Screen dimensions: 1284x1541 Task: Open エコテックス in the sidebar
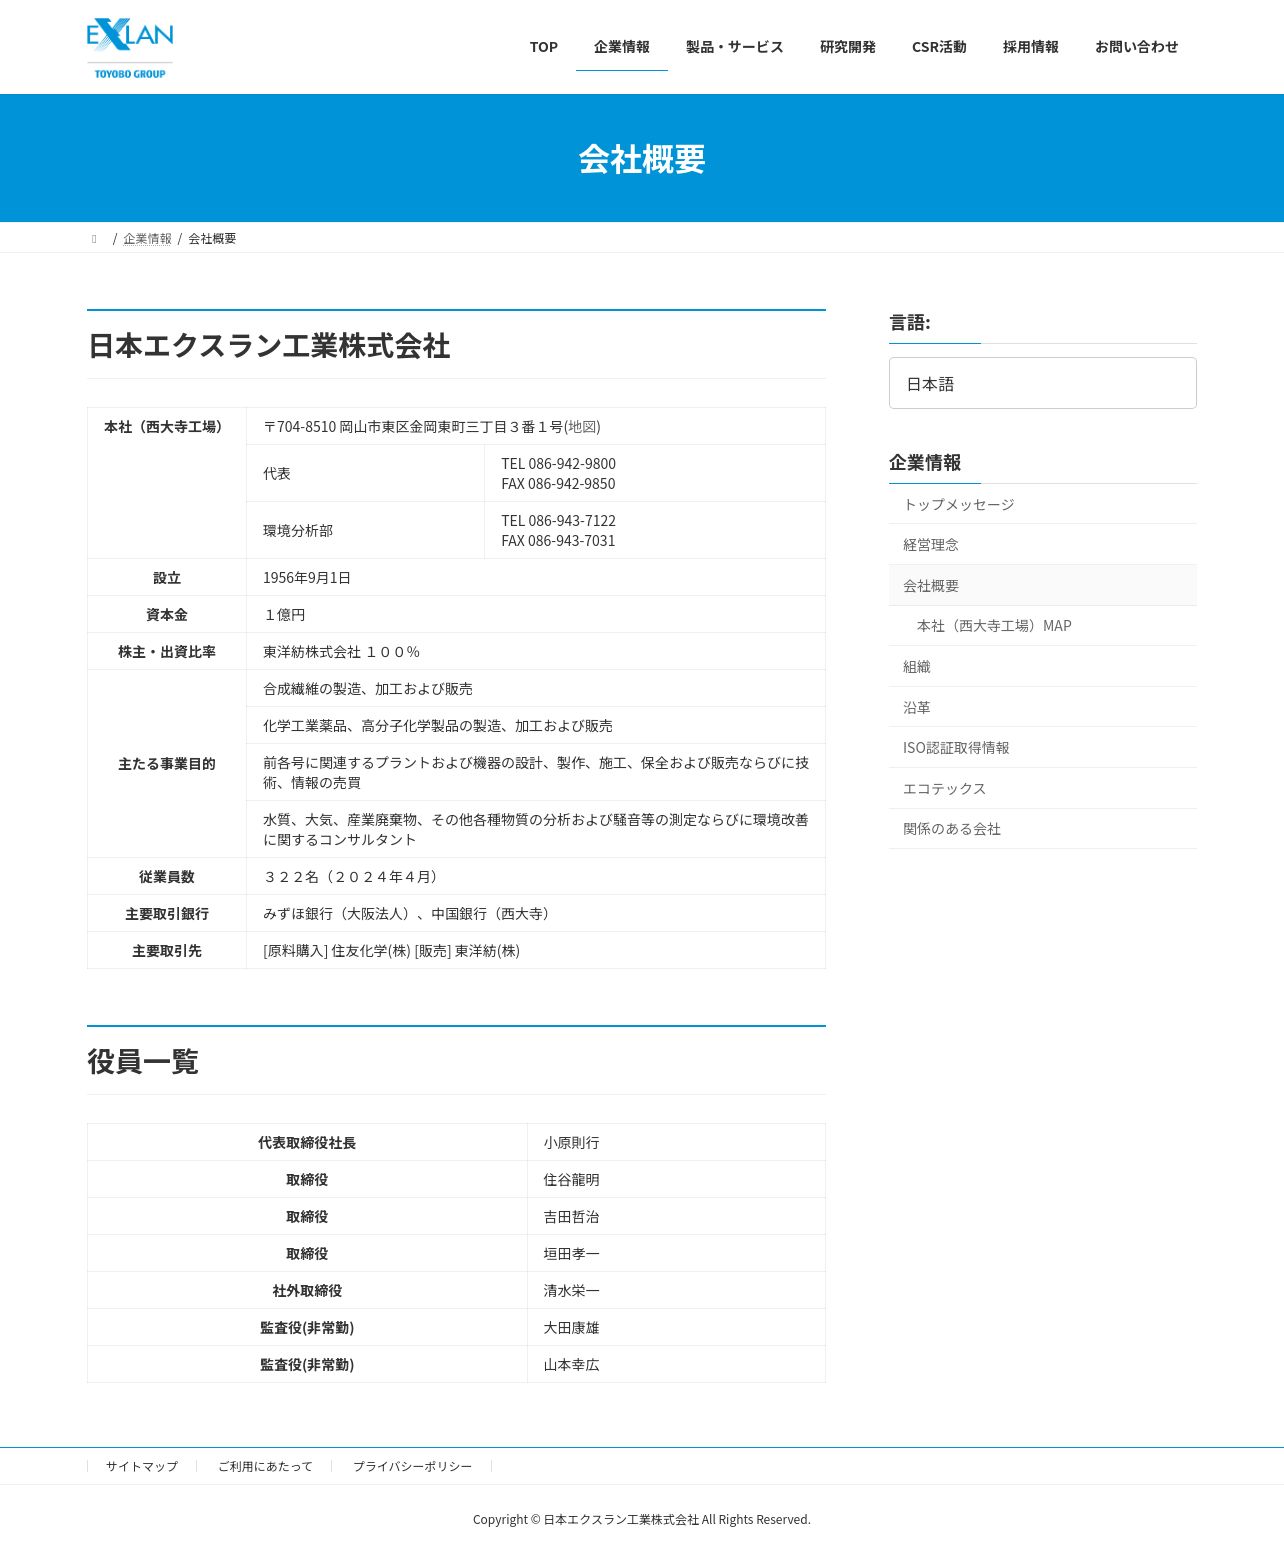(1043, 789)
